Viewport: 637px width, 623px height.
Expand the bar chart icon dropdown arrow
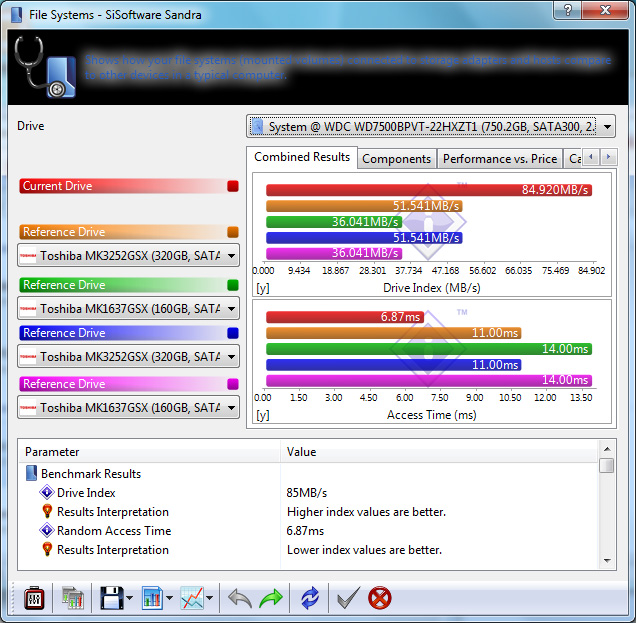coord(169,598)
